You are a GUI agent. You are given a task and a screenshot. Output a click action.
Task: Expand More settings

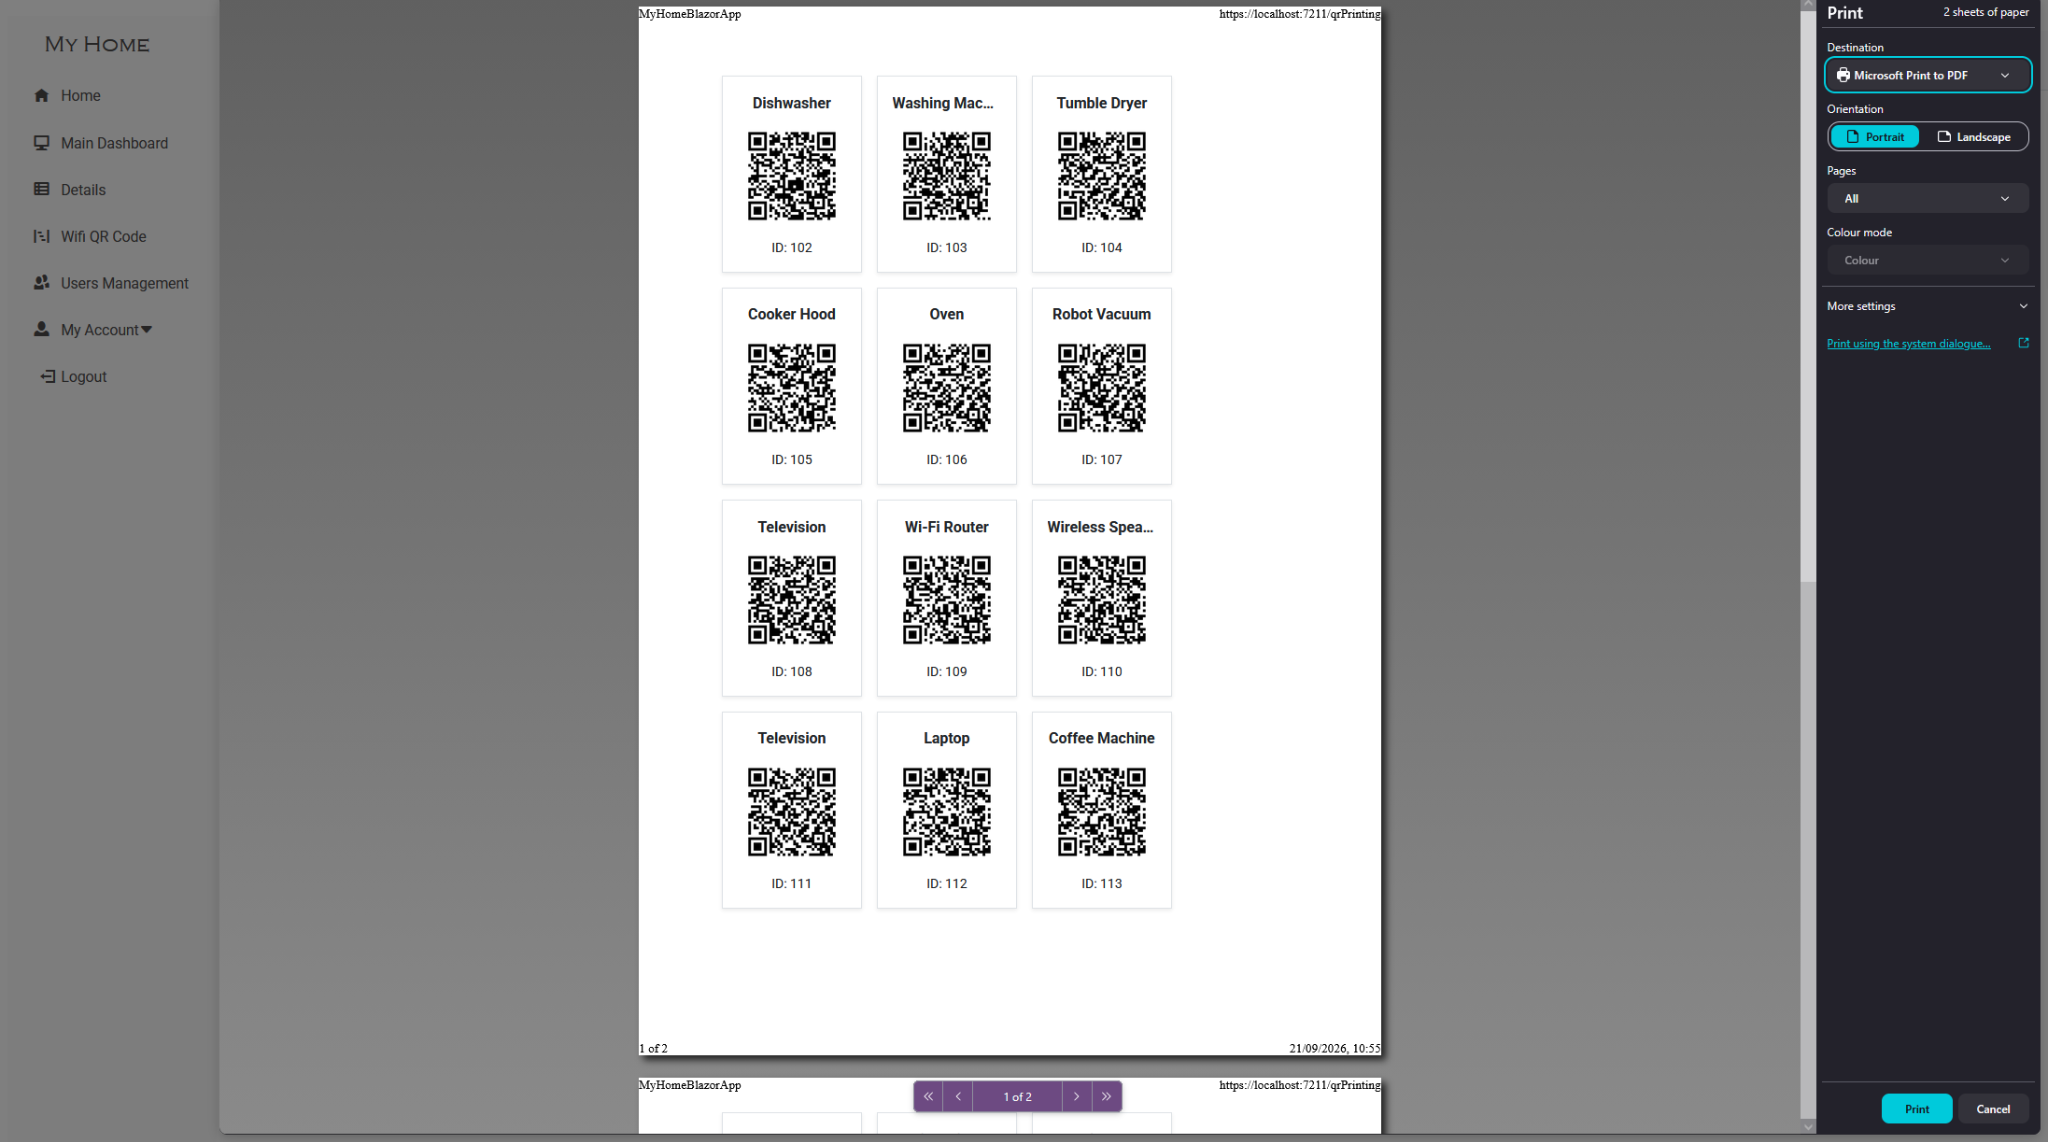tap(1927, 306)
